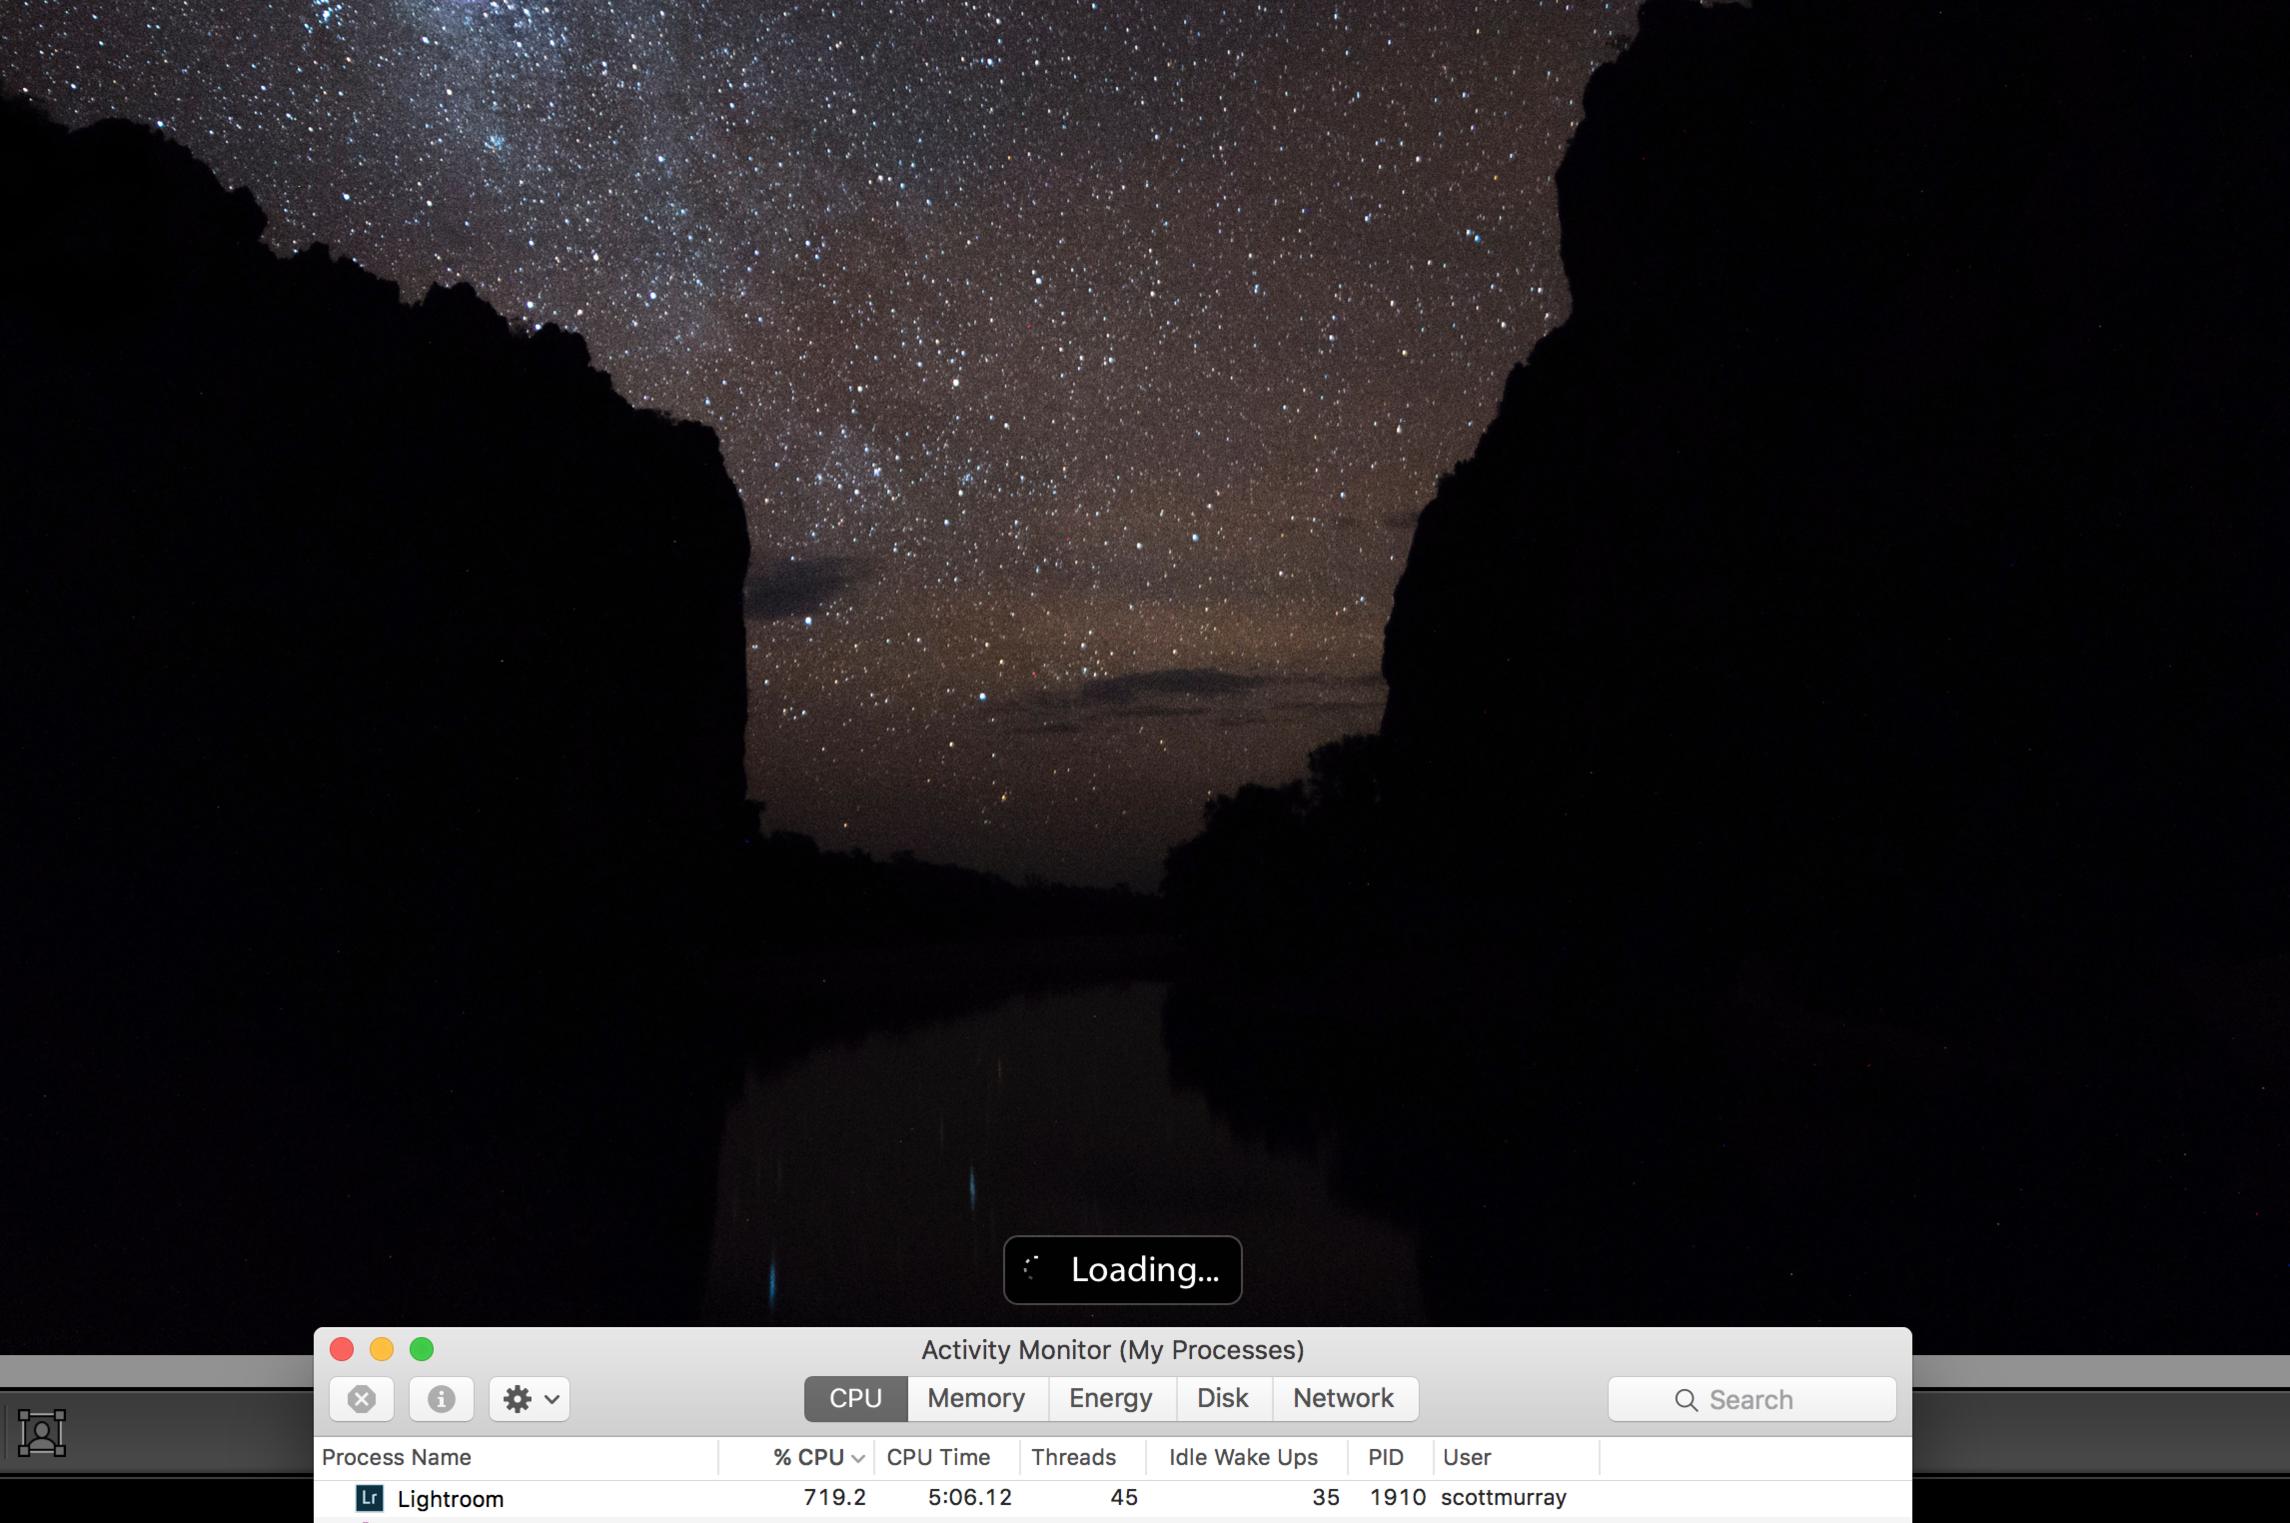Switch to the Memory tab
Viewport: 2290px width, 1523px height.
976,1398
